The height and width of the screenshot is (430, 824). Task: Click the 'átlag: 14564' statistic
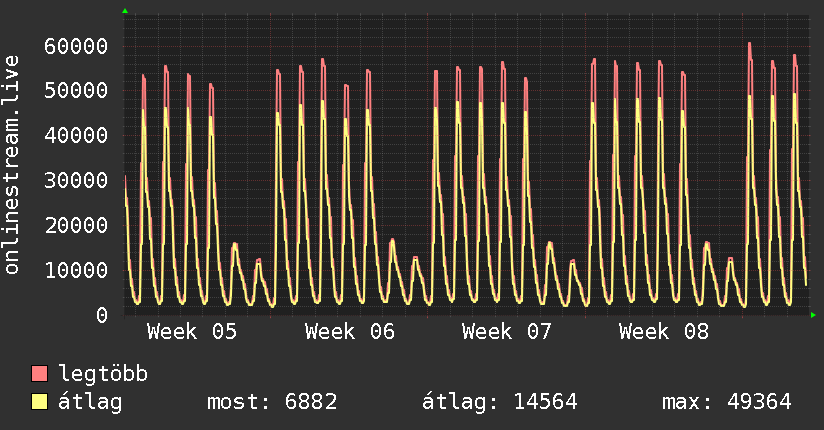click(501, 402)
